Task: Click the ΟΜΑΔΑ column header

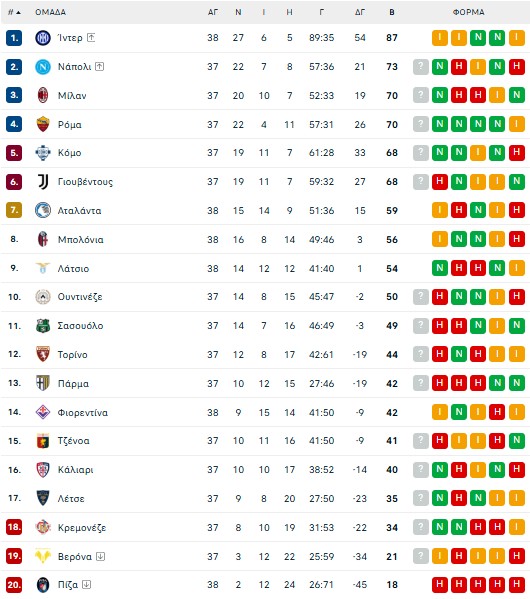Action: coord(50,12)
